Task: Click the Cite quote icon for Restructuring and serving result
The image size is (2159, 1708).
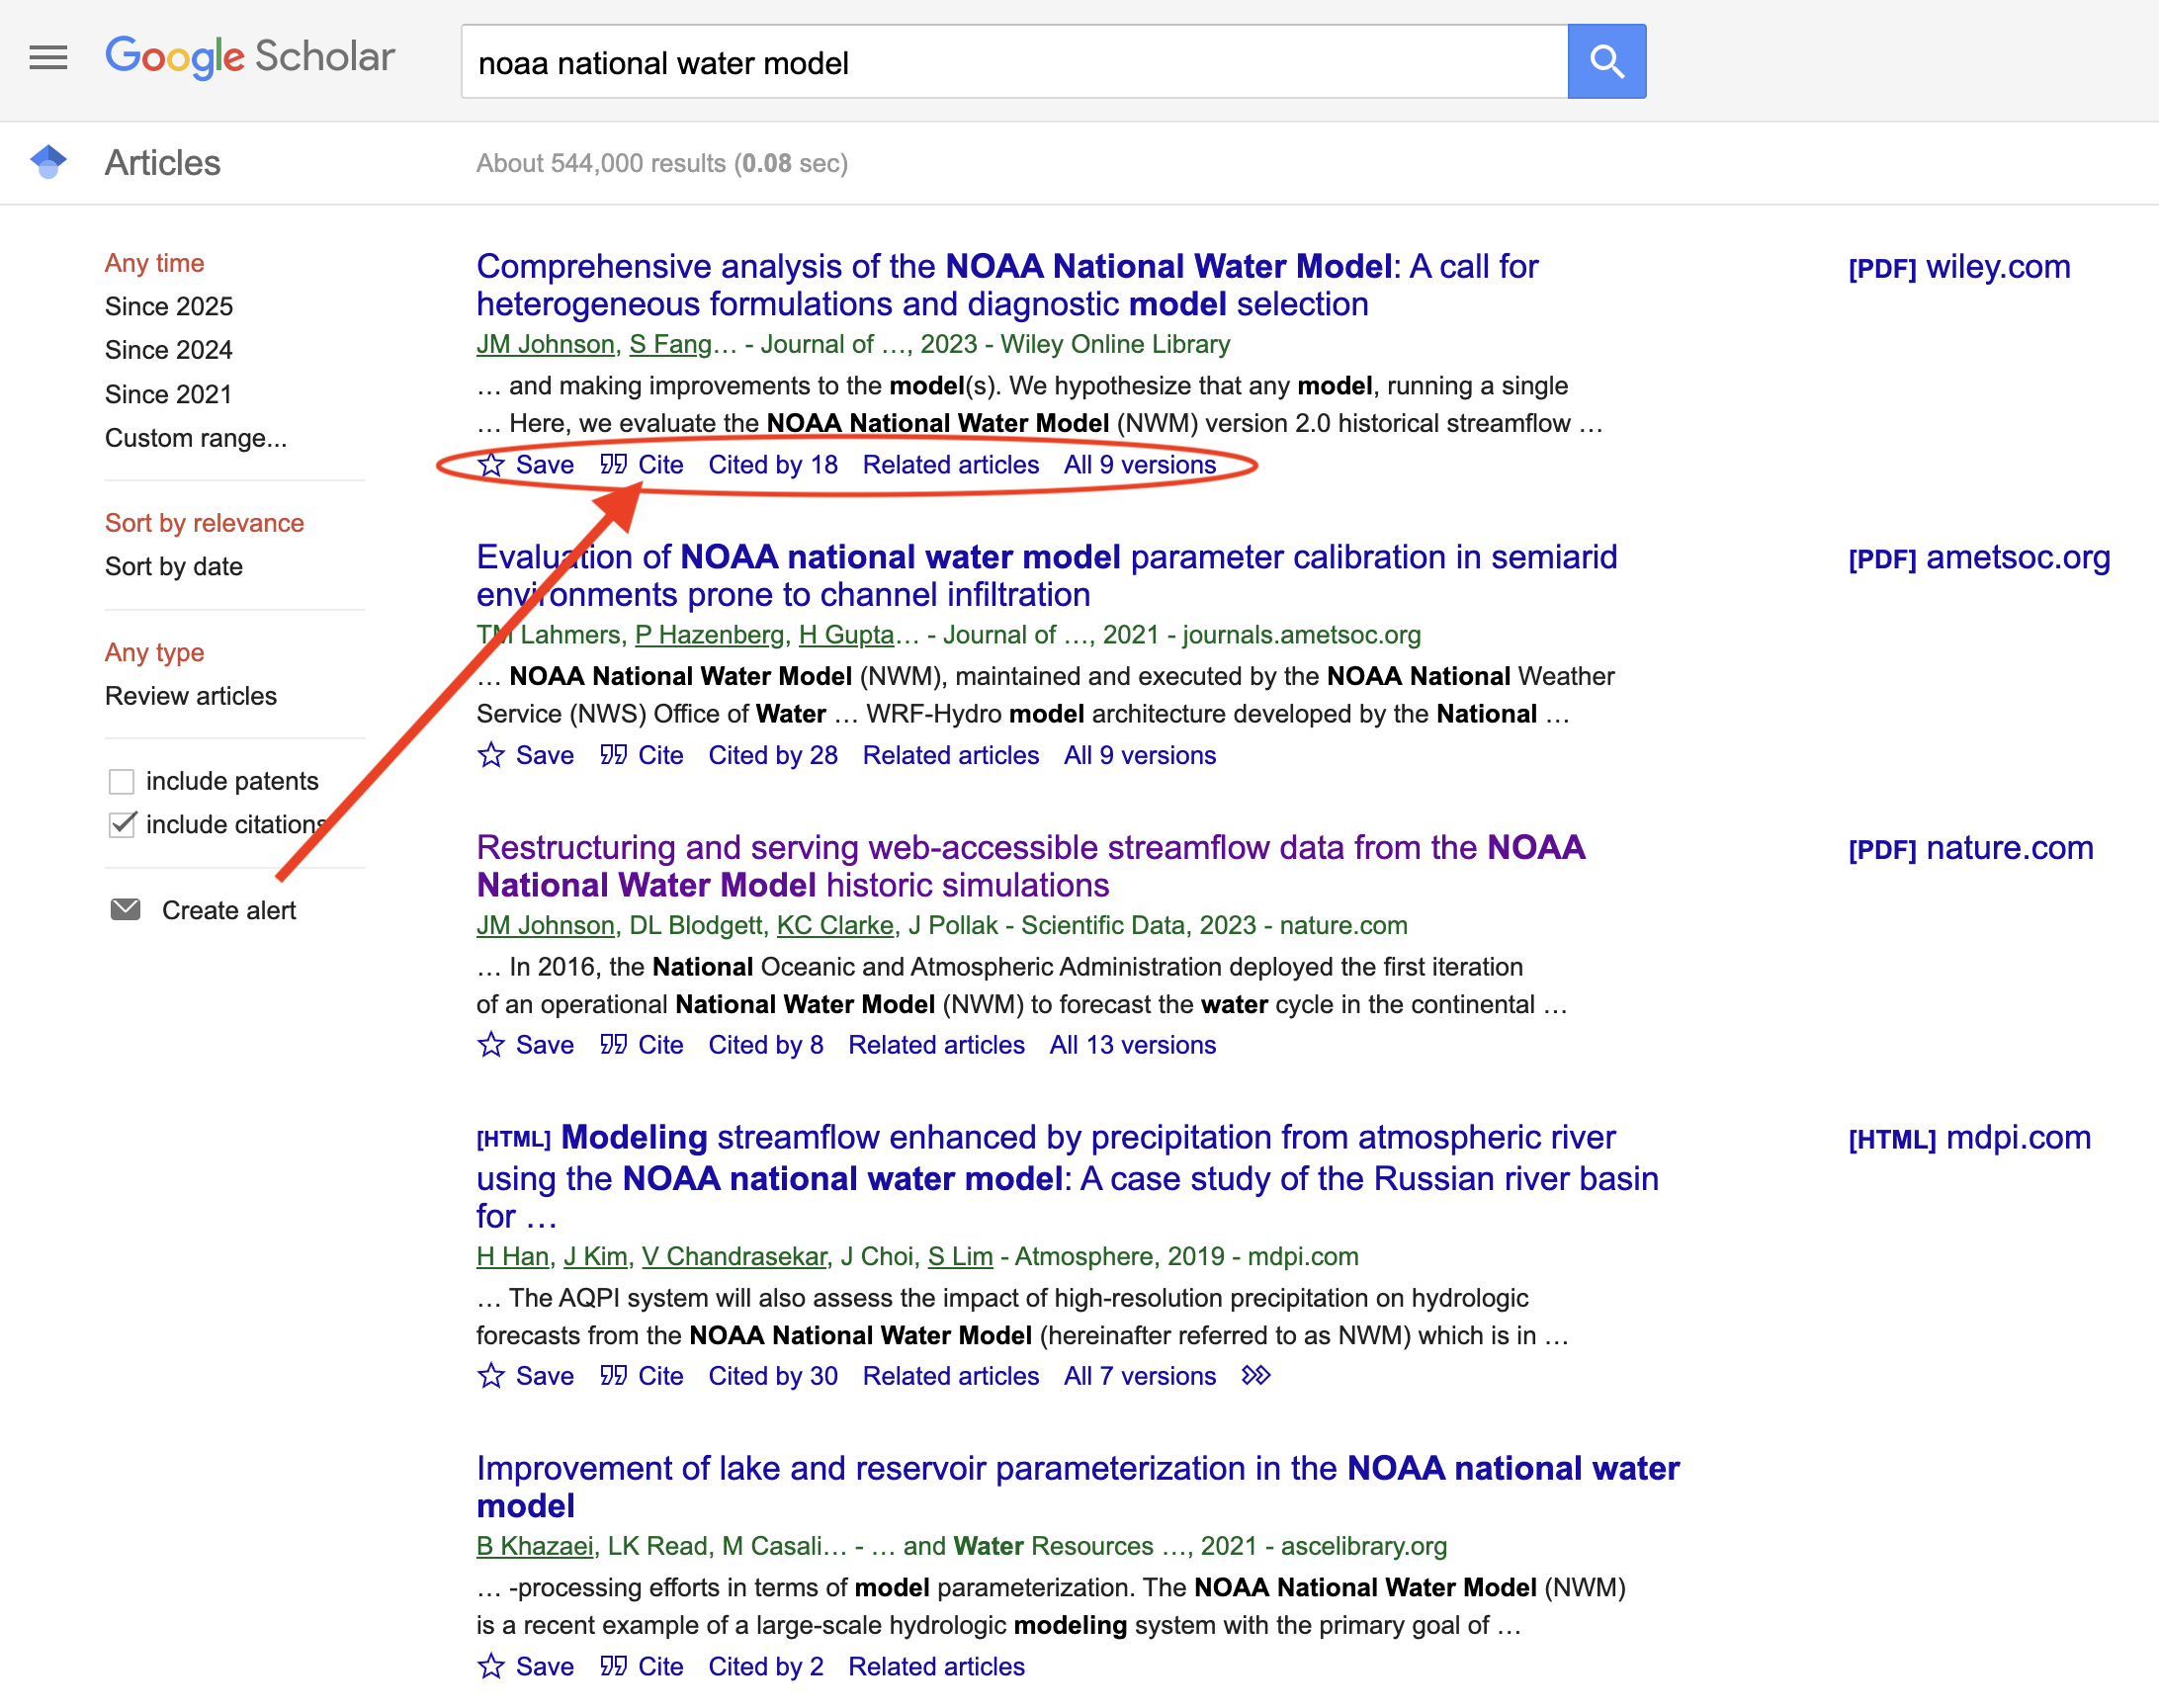Action: (x=613, y=1045)
